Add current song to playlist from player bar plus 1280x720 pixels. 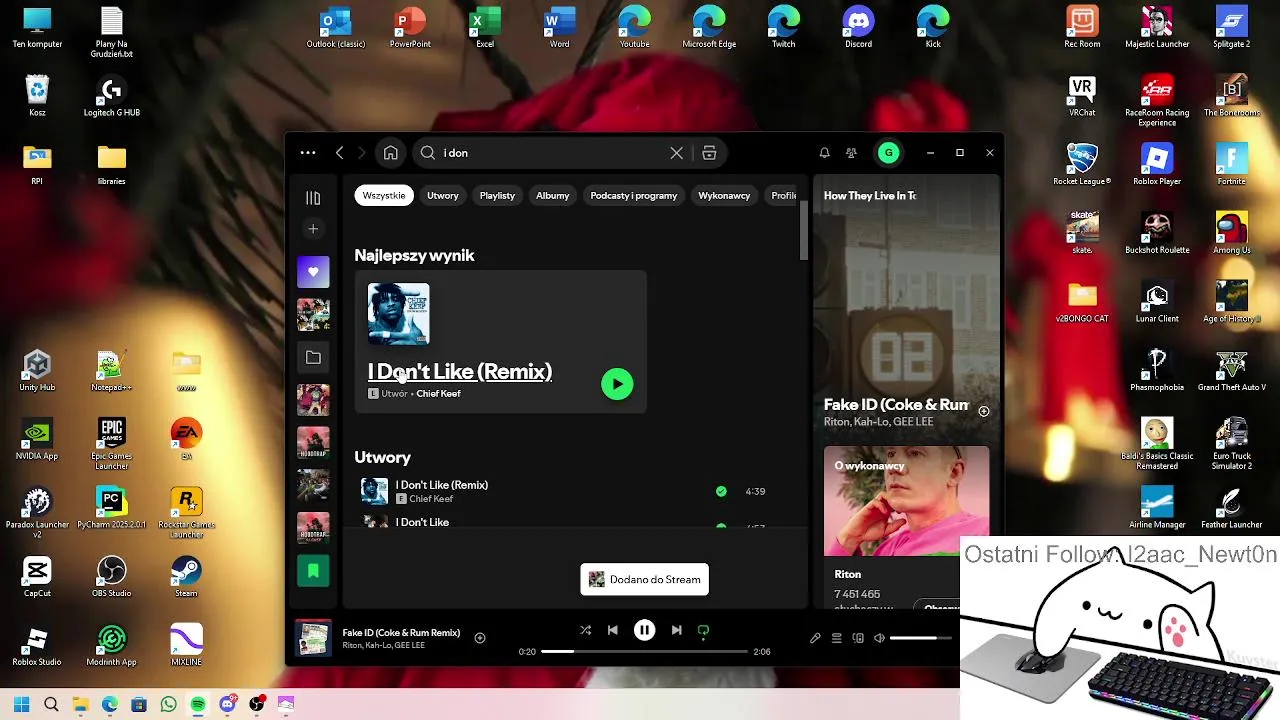coord(480,638)
